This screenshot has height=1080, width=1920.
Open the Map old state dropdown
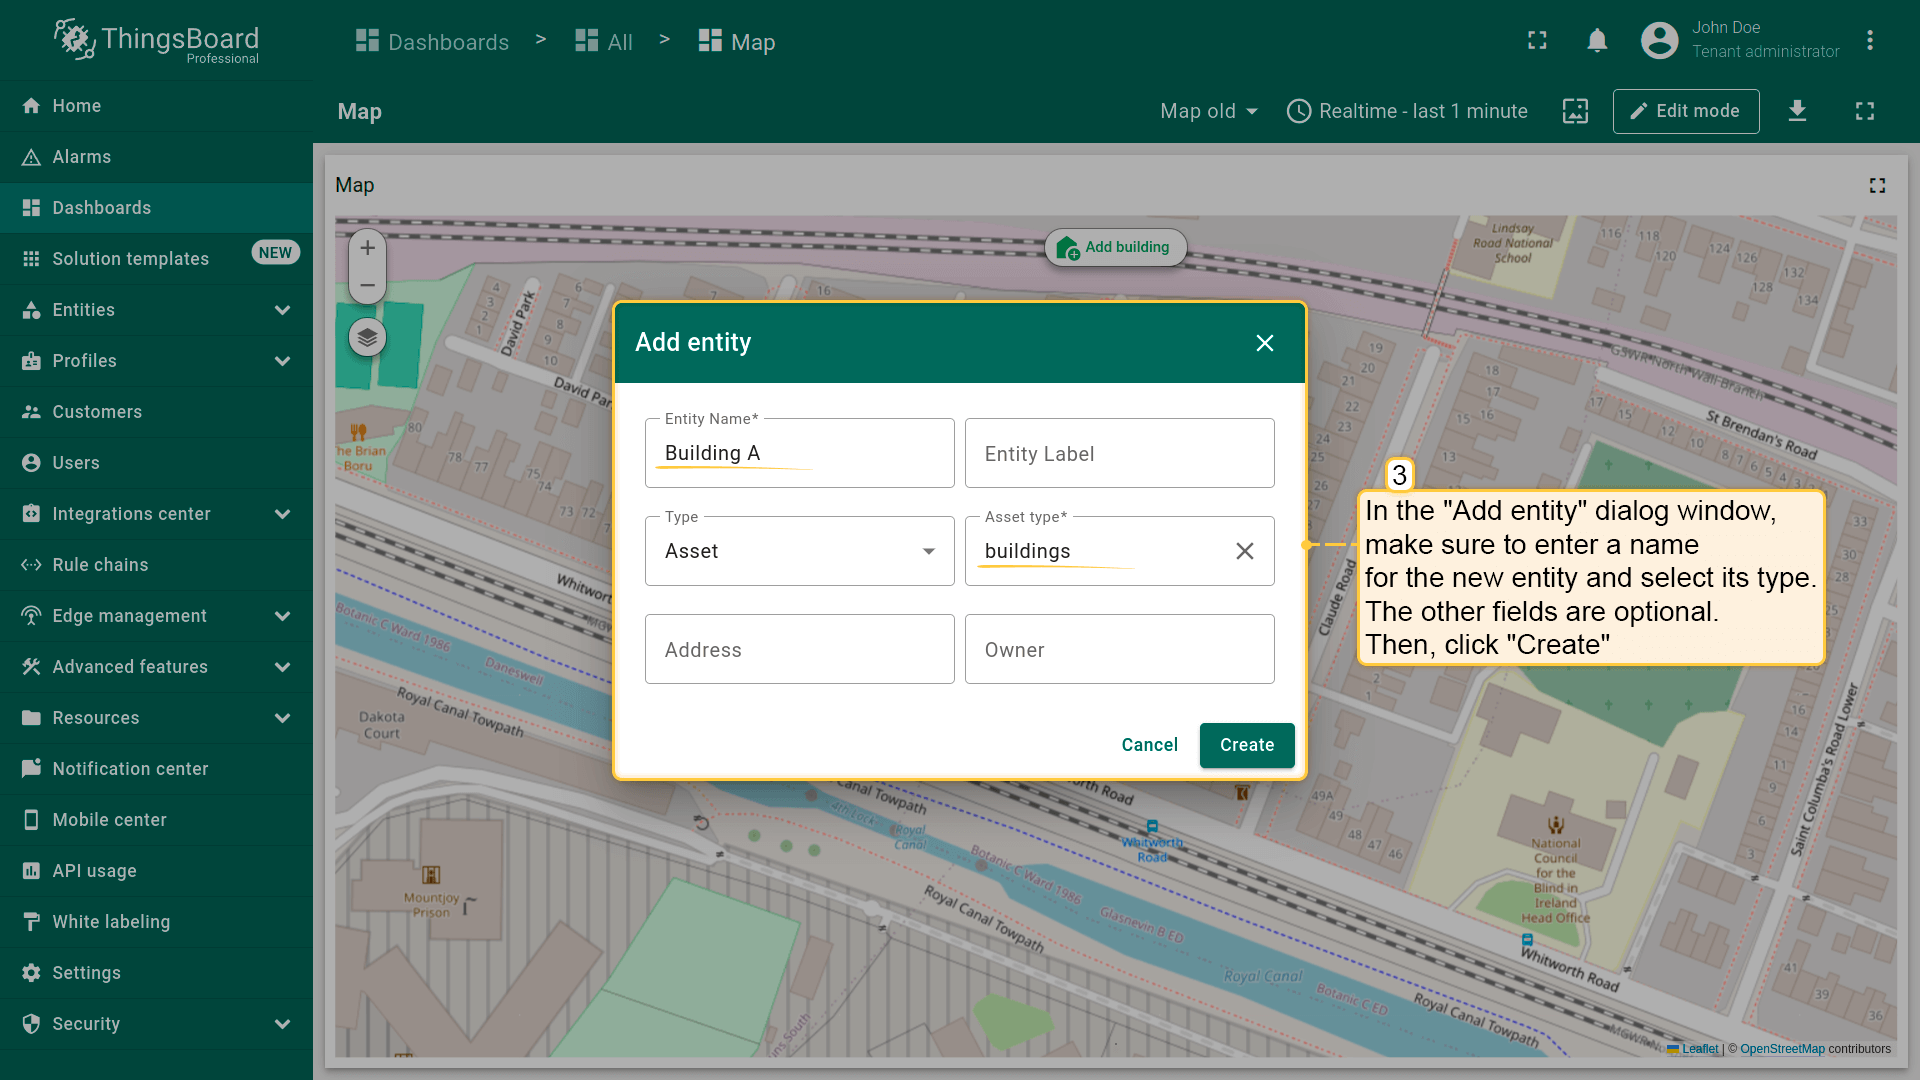click(x=1208, y=111)
